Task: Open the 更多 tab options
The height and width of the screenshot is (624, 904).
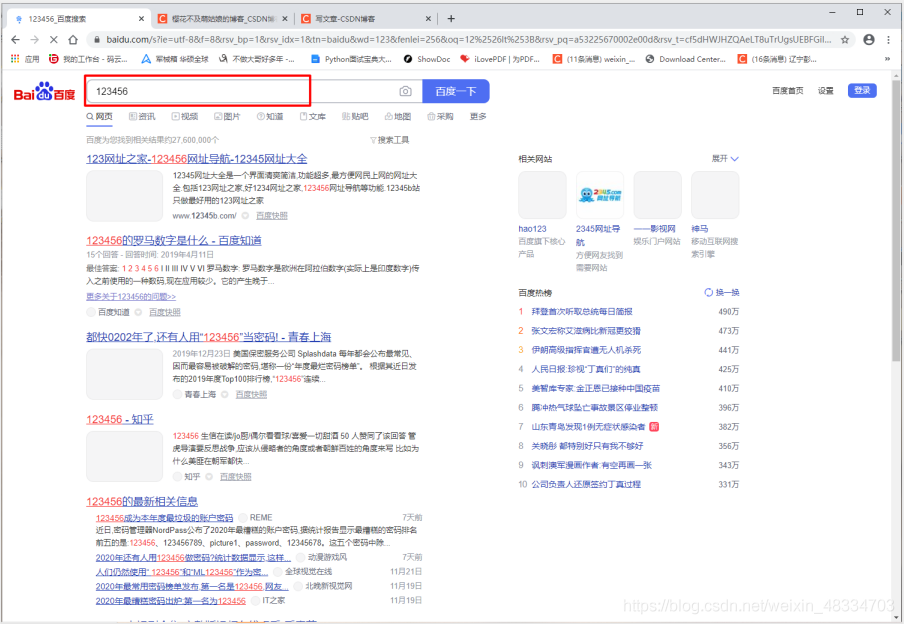Action: (x=478, y=116)
